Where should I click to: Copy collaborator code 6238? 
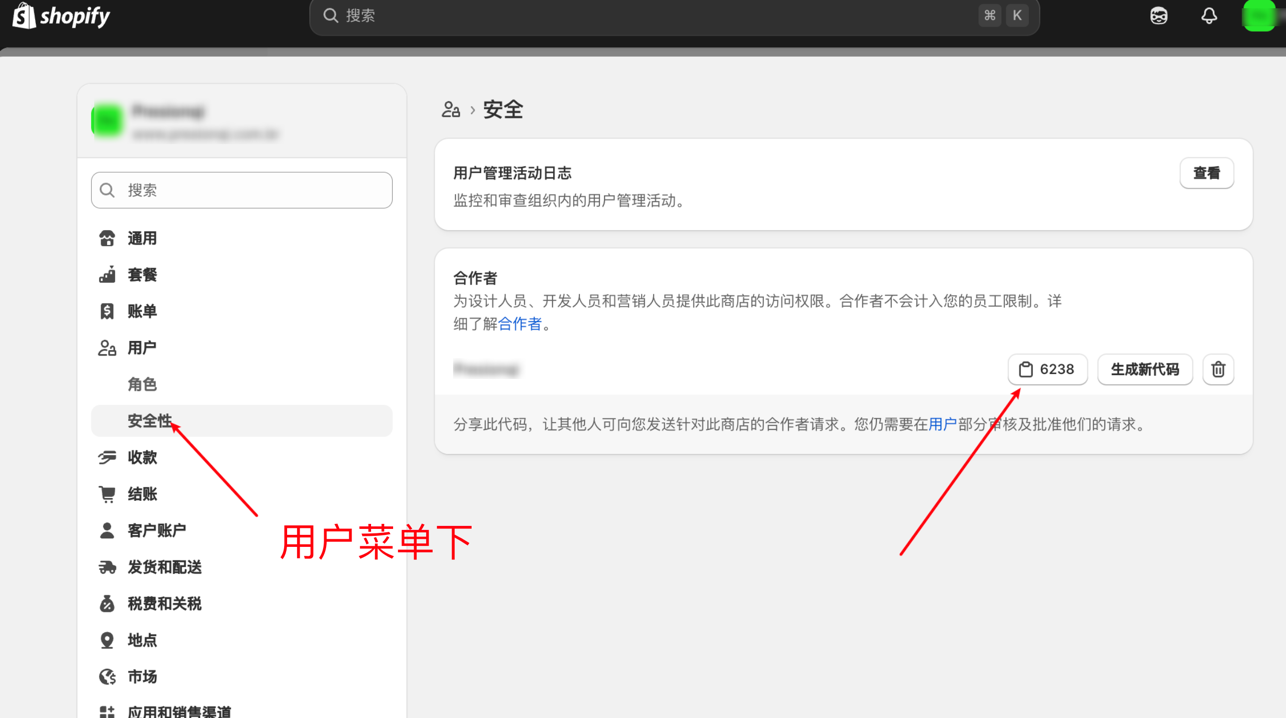click(1047, 369)
